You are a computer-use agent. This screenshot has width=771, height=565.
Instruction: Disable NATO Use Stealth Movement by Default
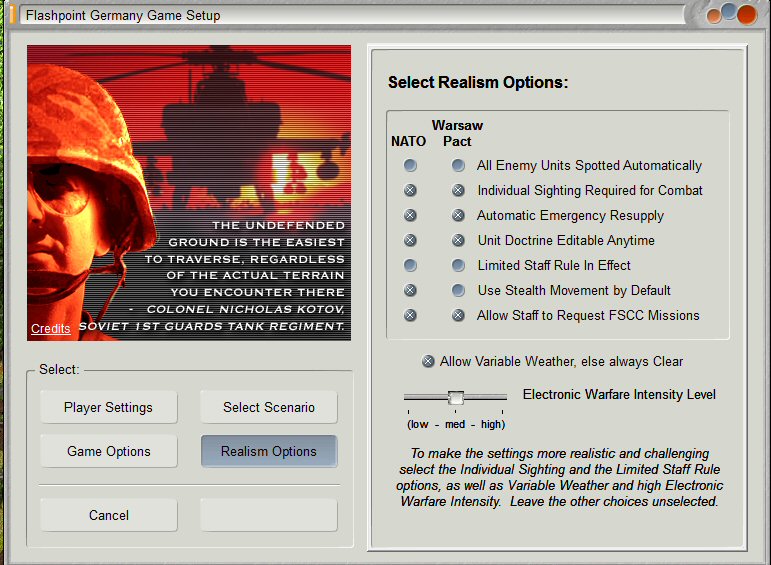(x=410, y=291)
